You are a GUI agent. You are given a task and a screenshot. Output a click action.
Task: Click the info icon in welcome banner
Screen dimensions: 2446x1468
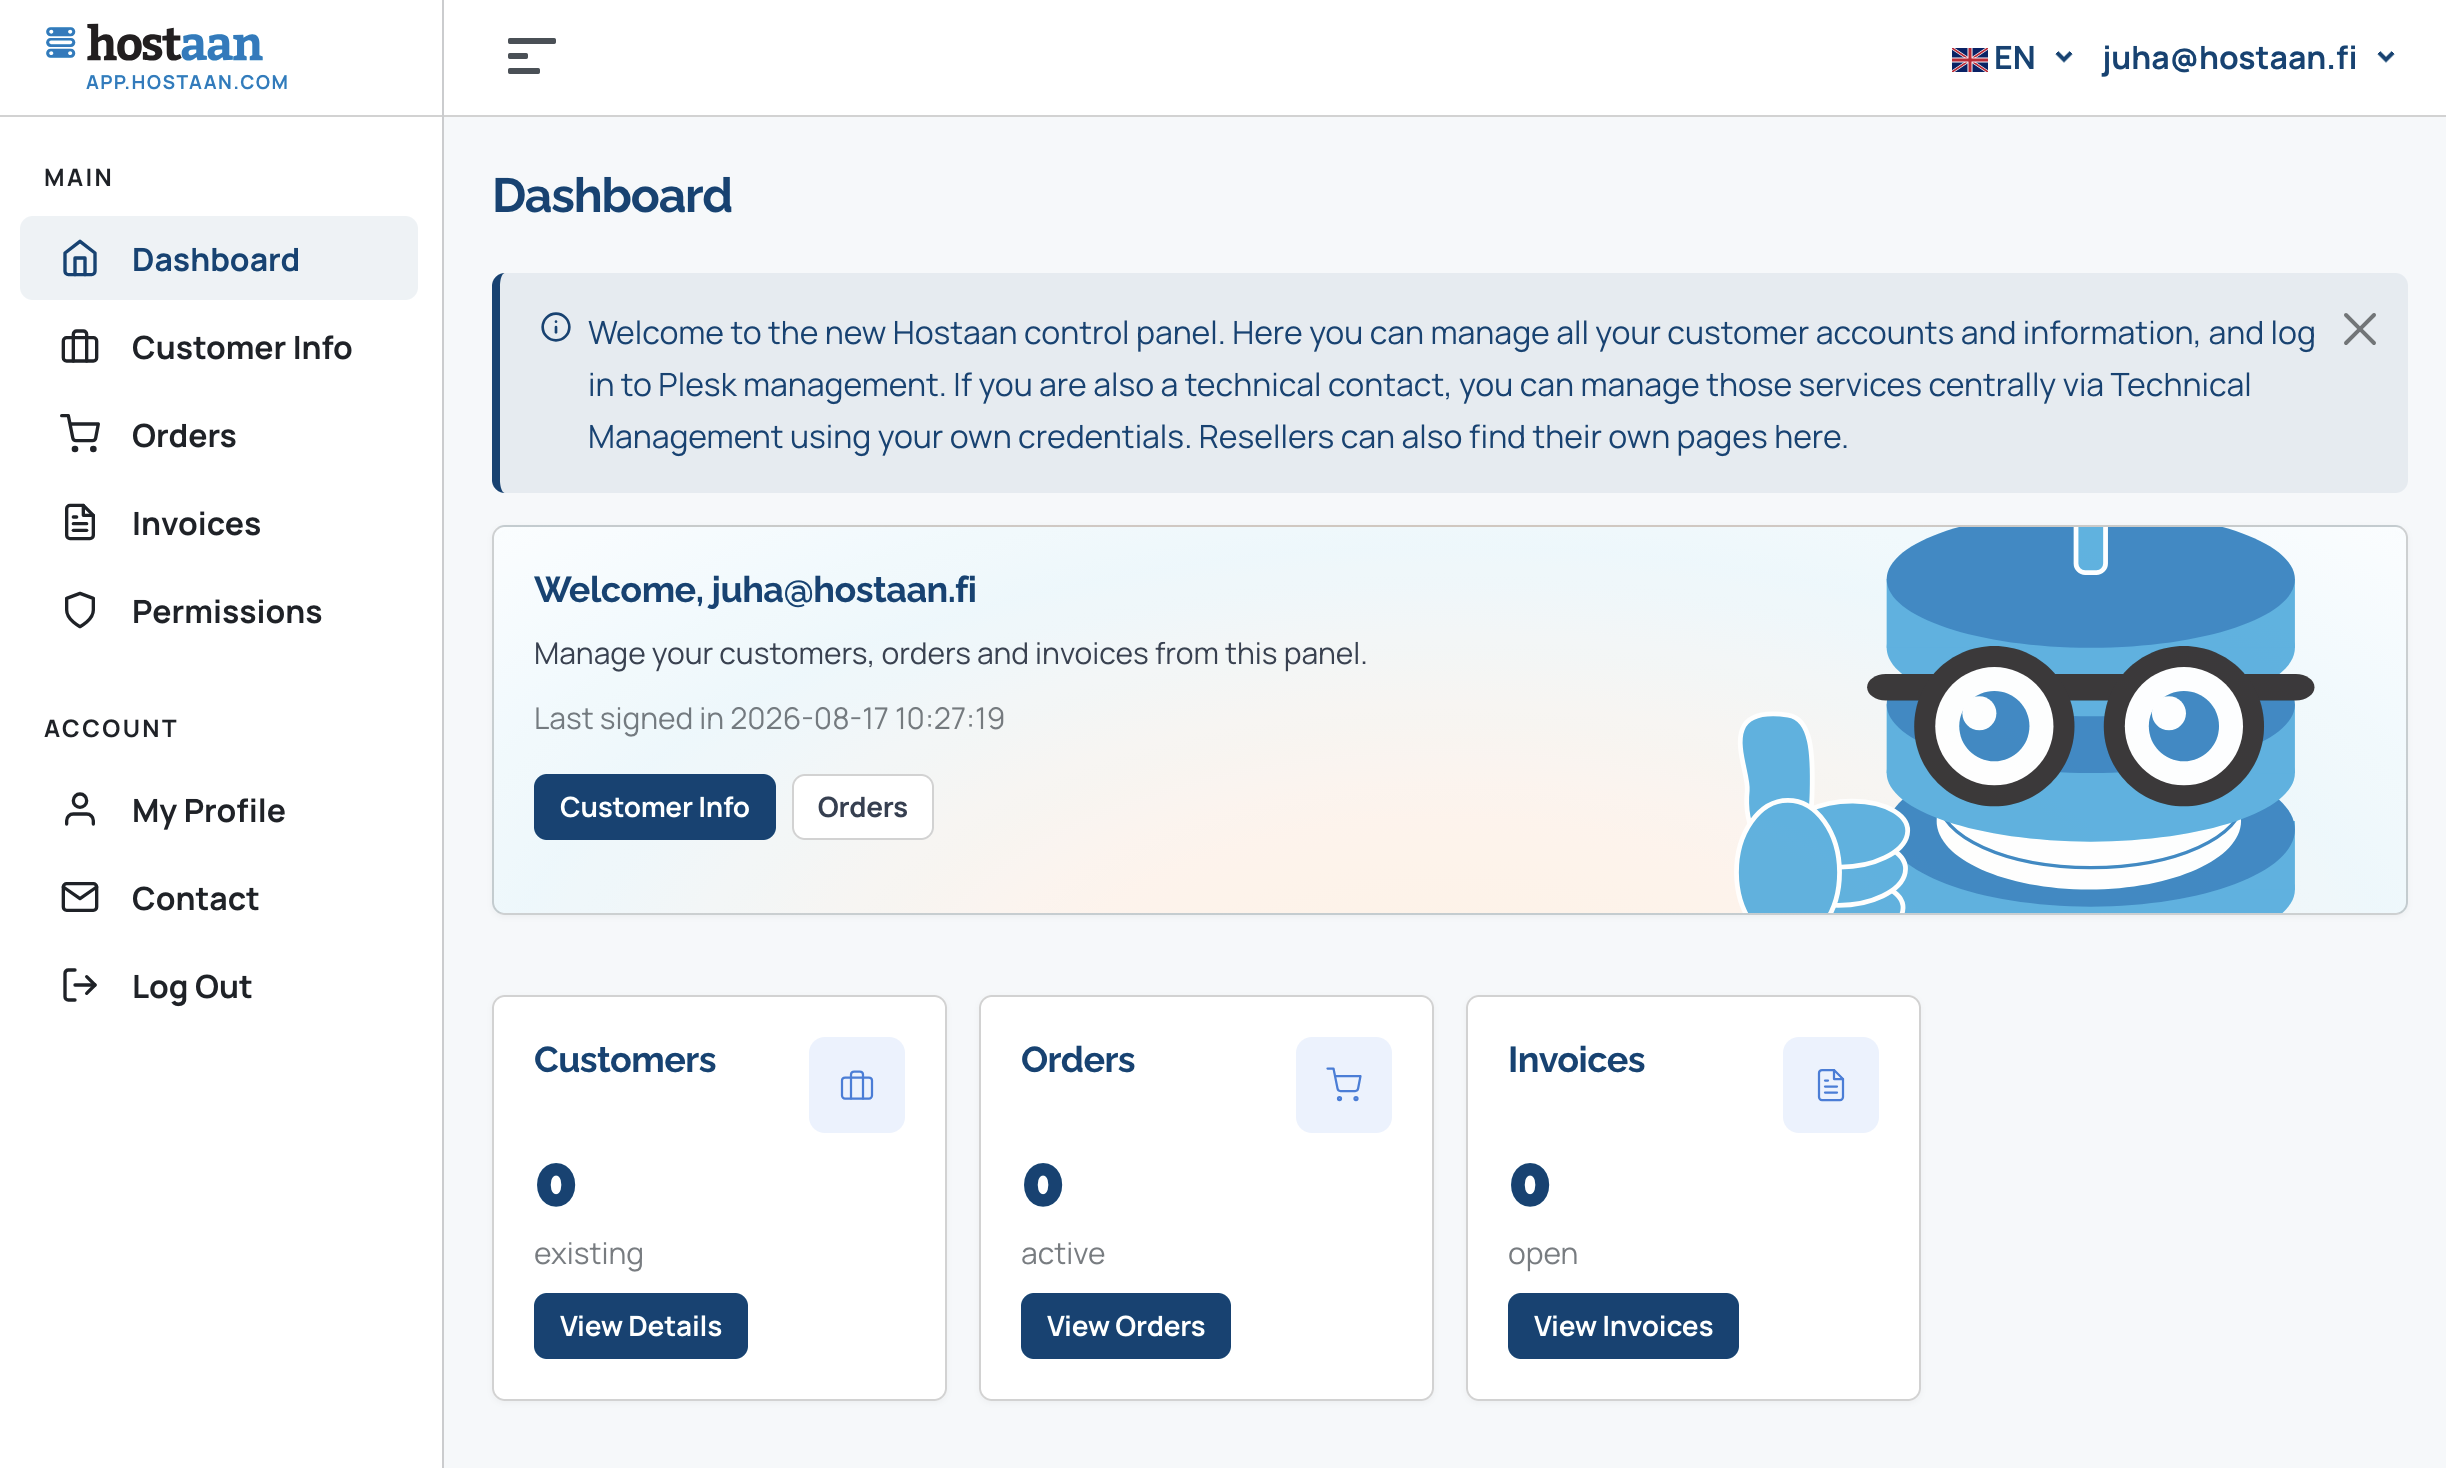pyautogui.click(x=556, y=328)
